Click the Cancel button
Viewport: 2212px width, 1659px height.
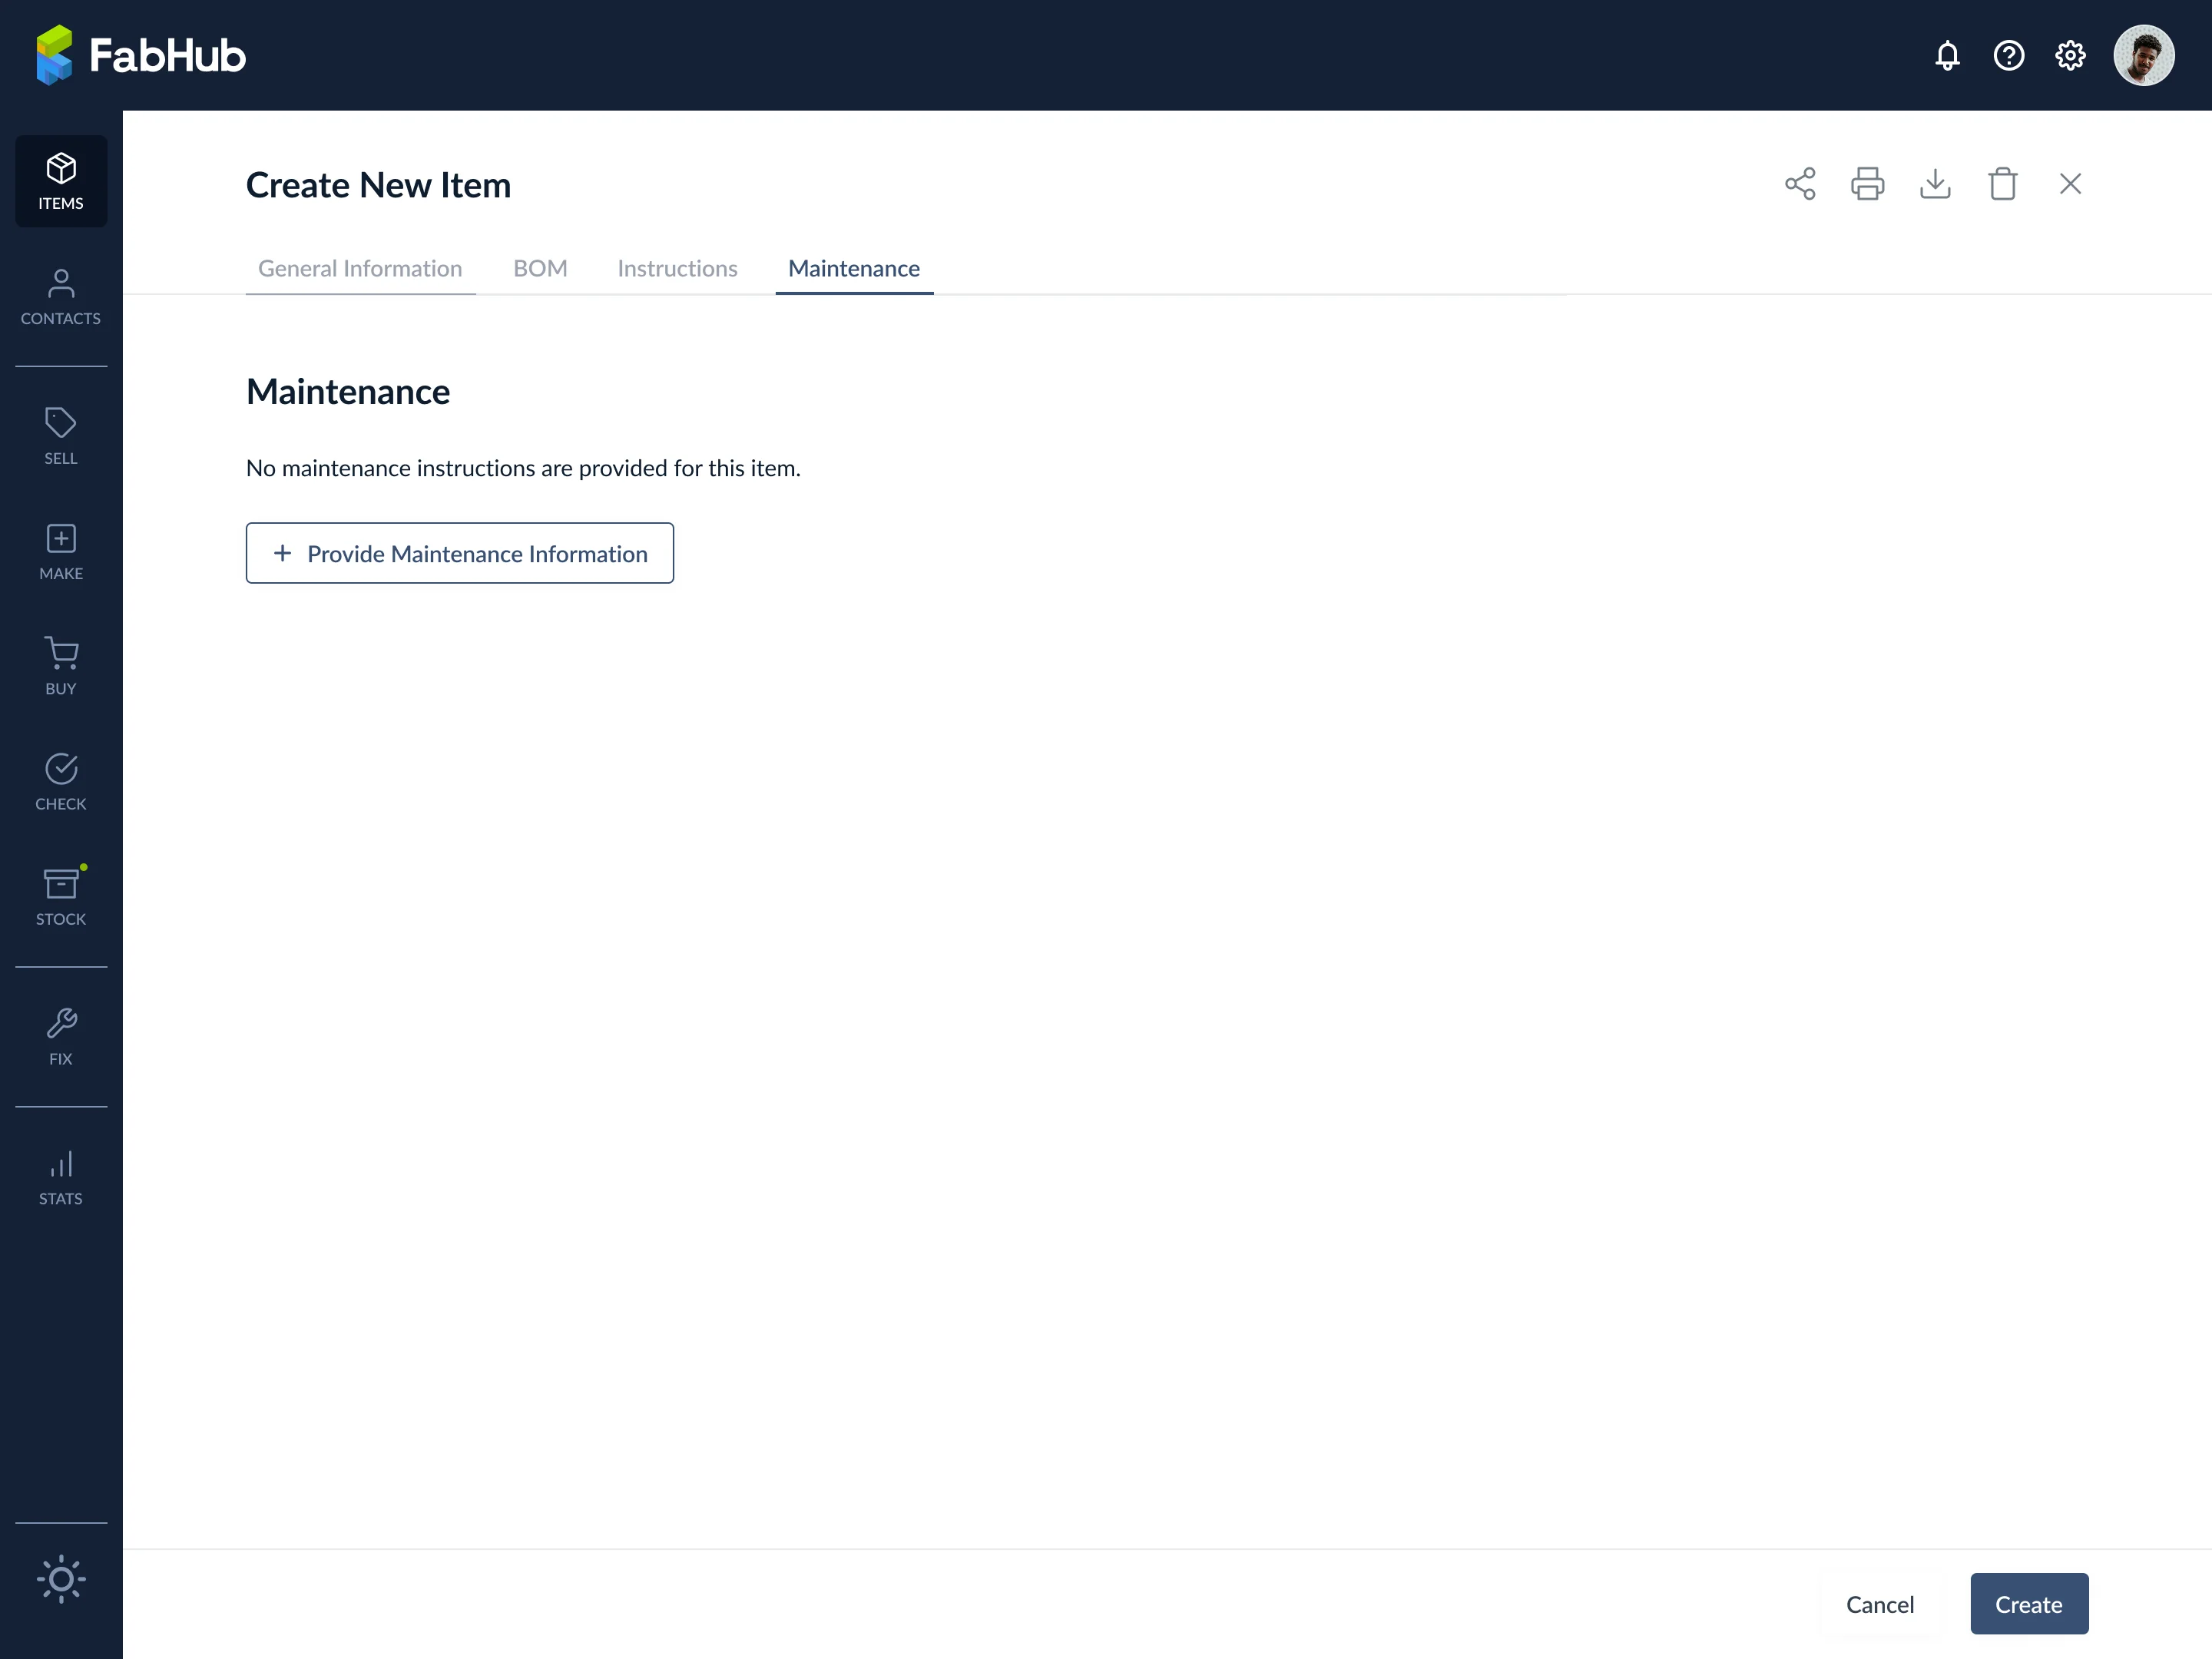[x=1879, y=1604]
